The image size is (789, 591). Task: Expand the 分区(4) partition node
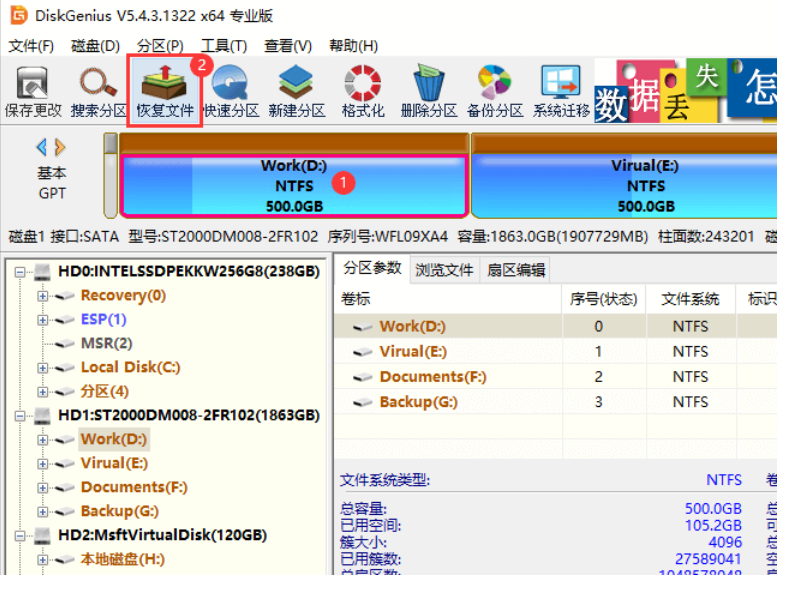(43, 392)
